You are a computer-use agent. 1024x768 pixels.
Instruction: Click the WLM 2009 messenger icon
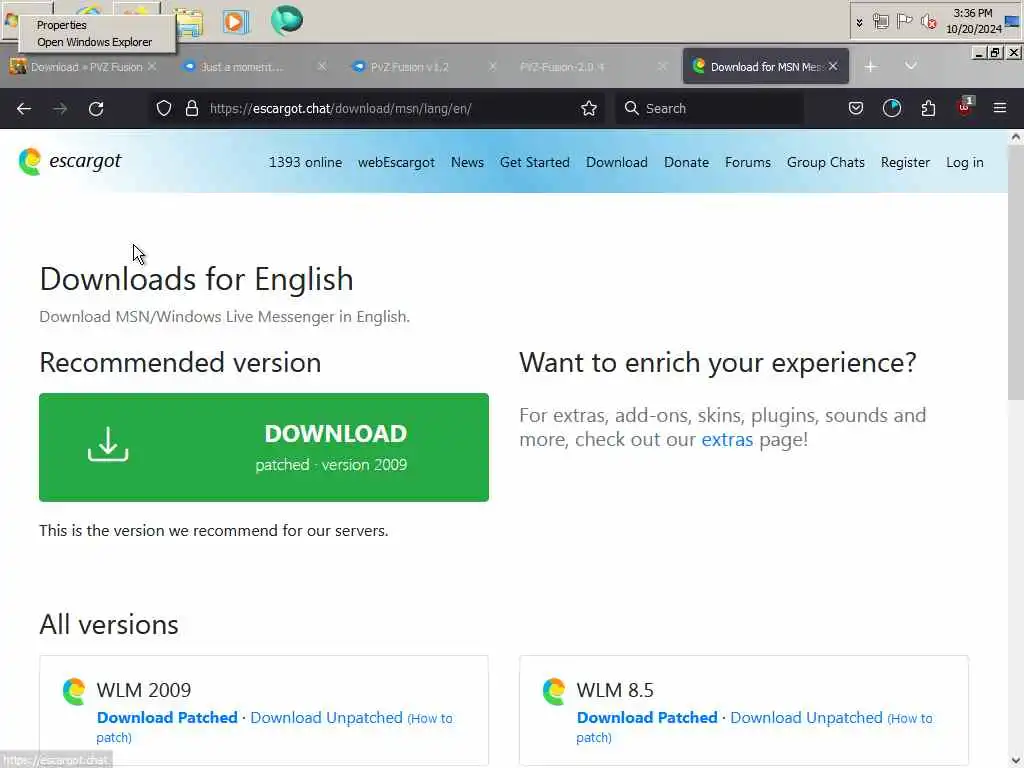(74, 691)
